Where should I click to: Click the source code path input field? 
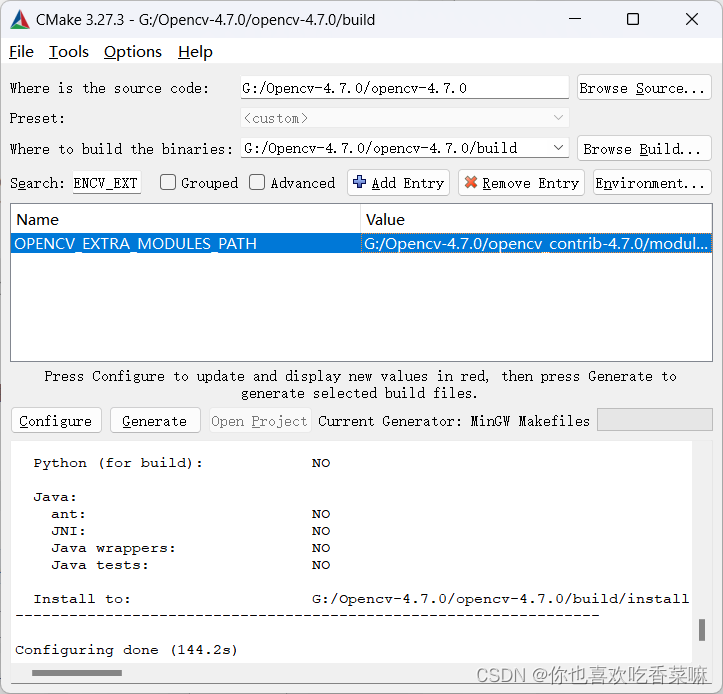pos(404,88)
